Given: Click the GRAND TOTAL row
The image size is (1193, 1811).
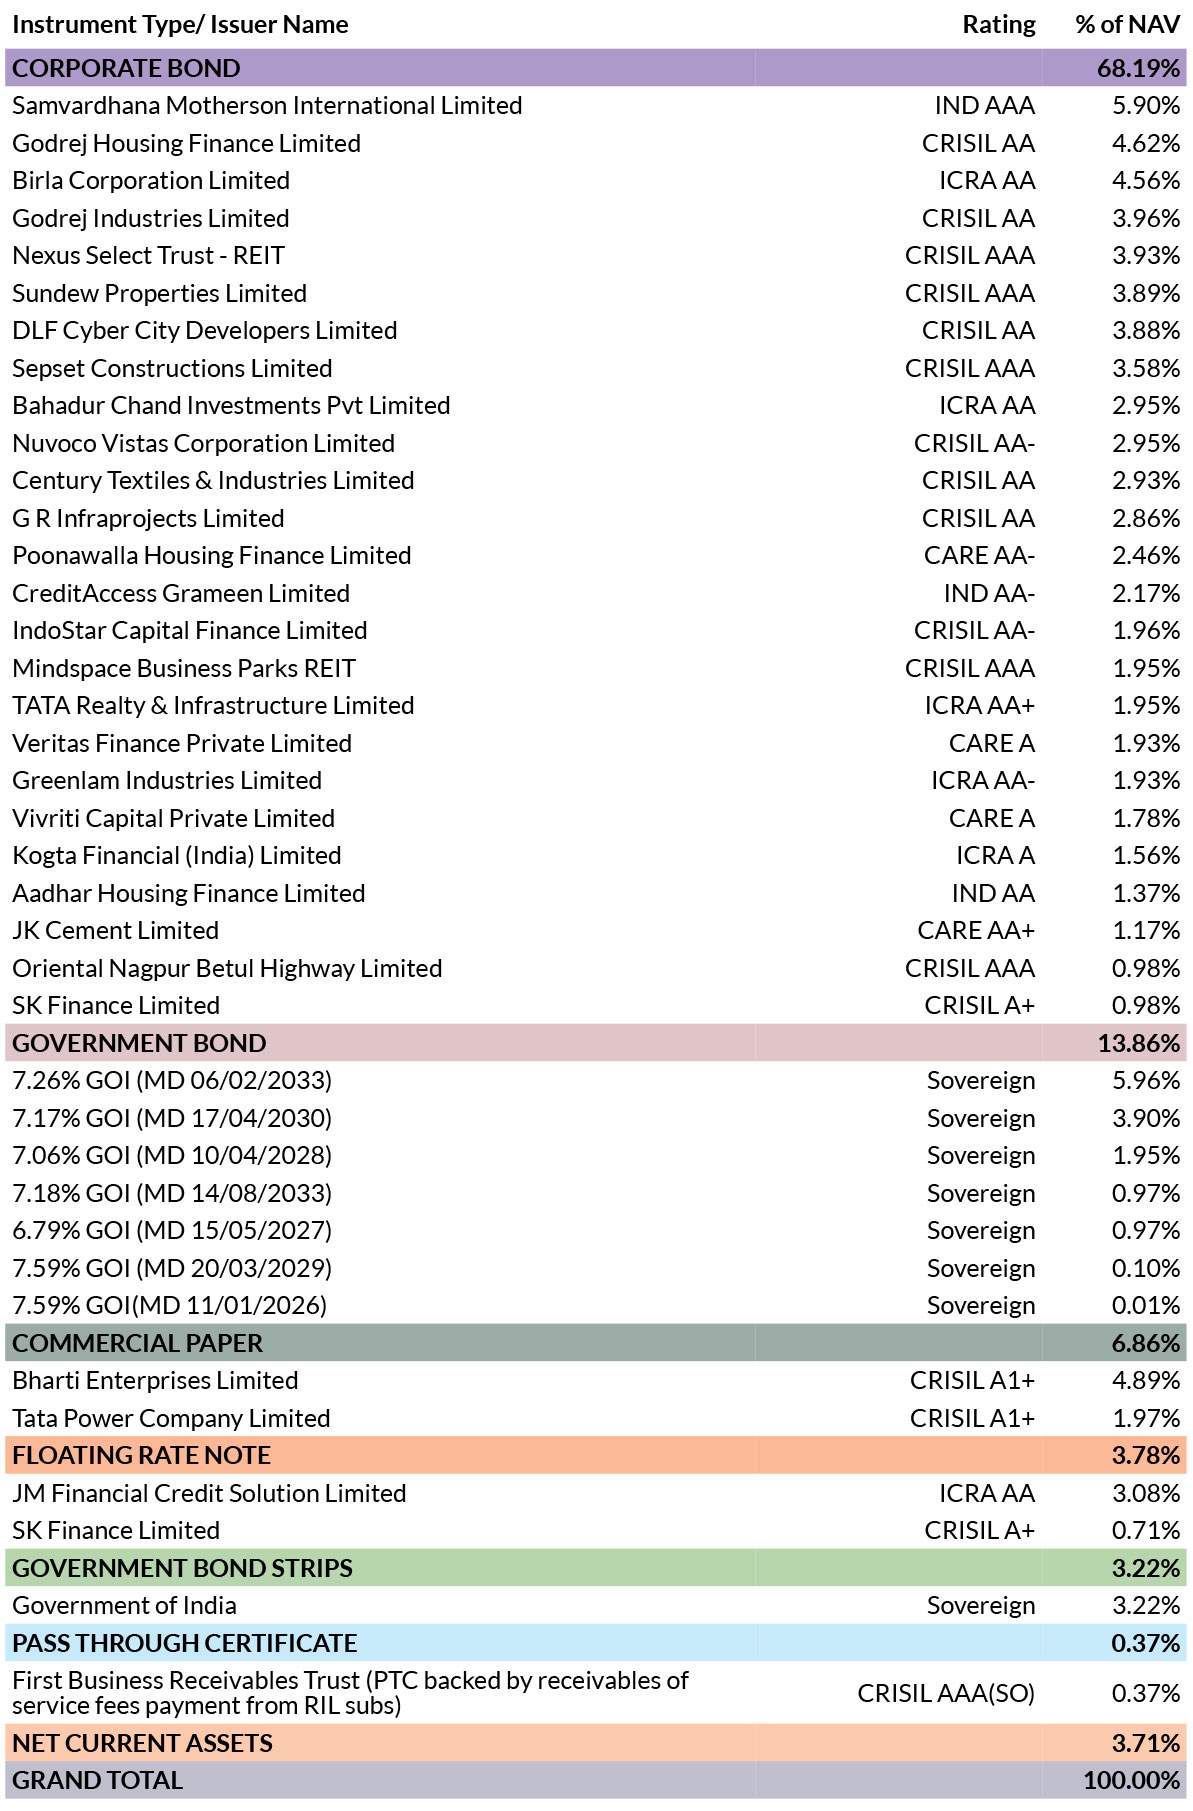Looking at the screenshot, I should coord(596,1780).
